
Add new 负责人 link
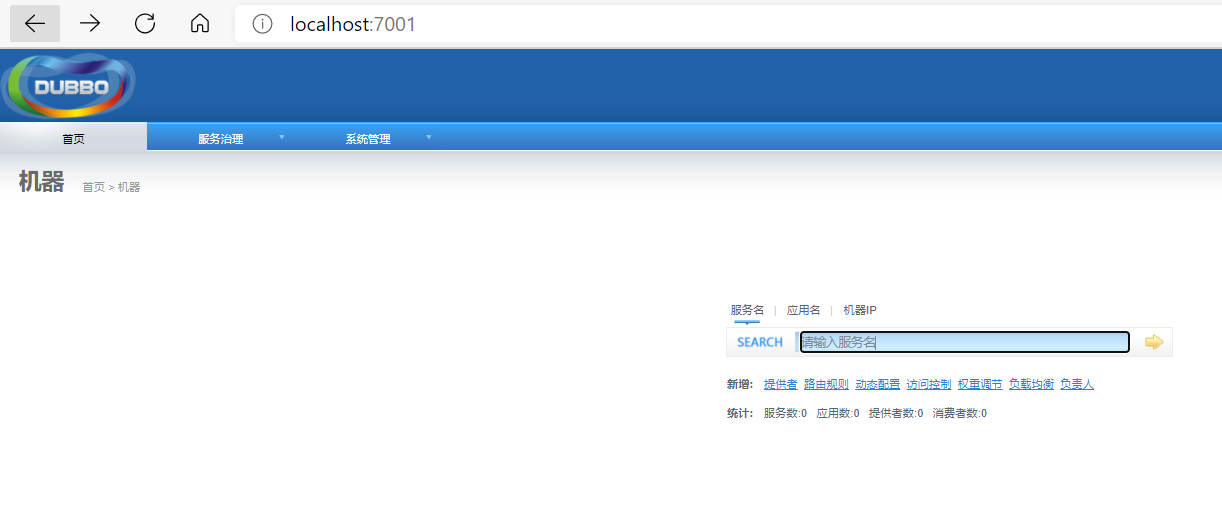click(x=1077, y=384)
